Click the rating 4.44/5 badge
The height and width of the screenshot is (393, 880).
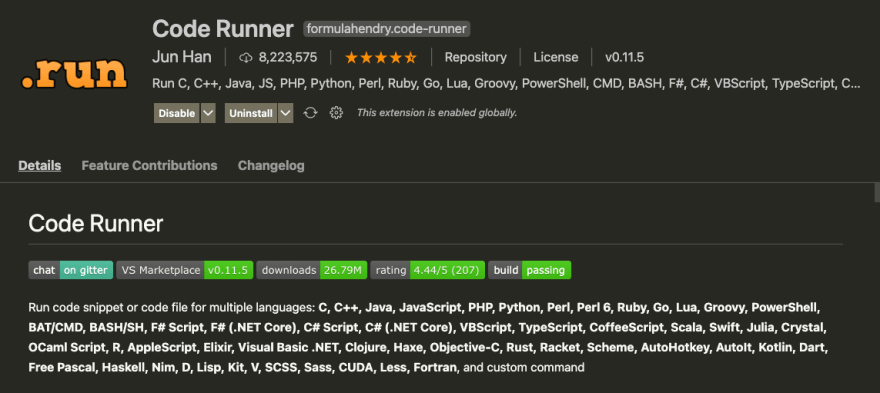428,270
